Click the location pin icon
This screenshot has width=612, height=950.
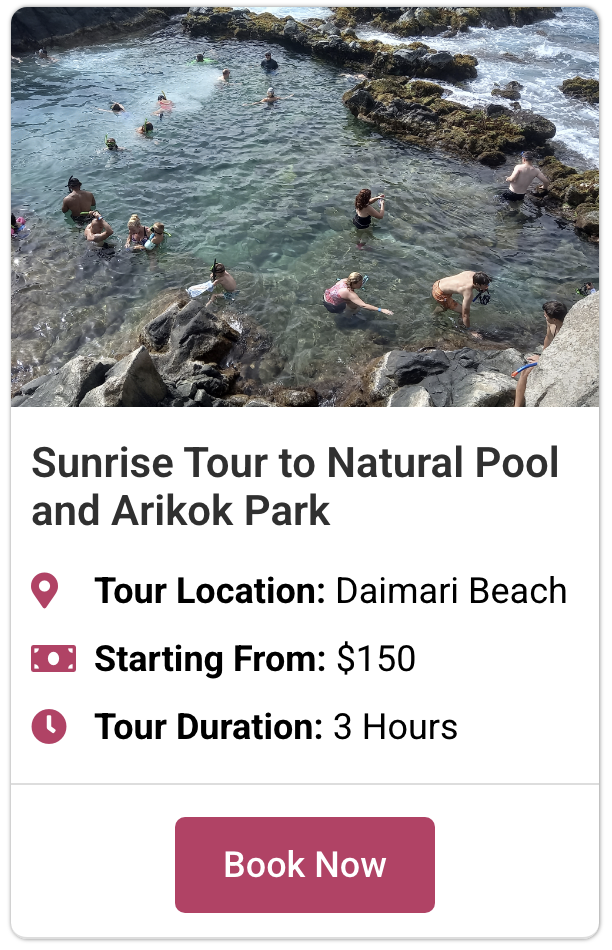(45, 591)
